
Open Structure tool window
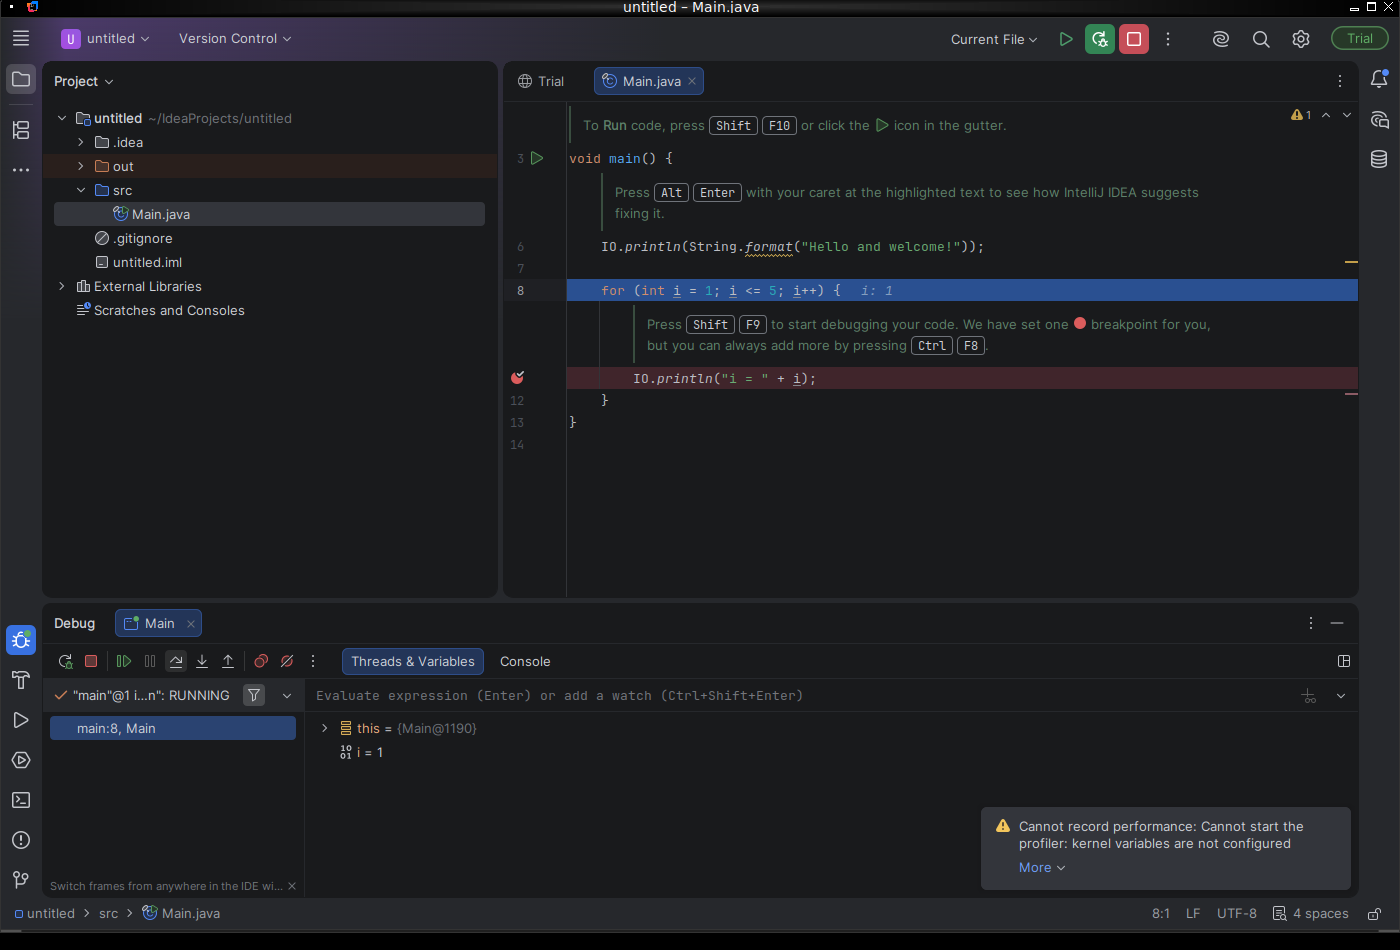[x=21, y=130]
